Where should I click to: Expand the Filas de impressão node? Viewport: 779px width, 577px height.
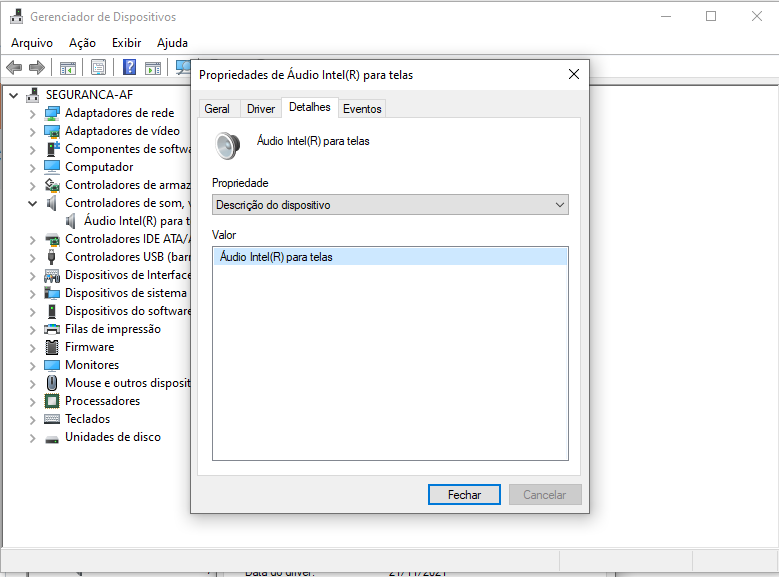click(32, 330)
